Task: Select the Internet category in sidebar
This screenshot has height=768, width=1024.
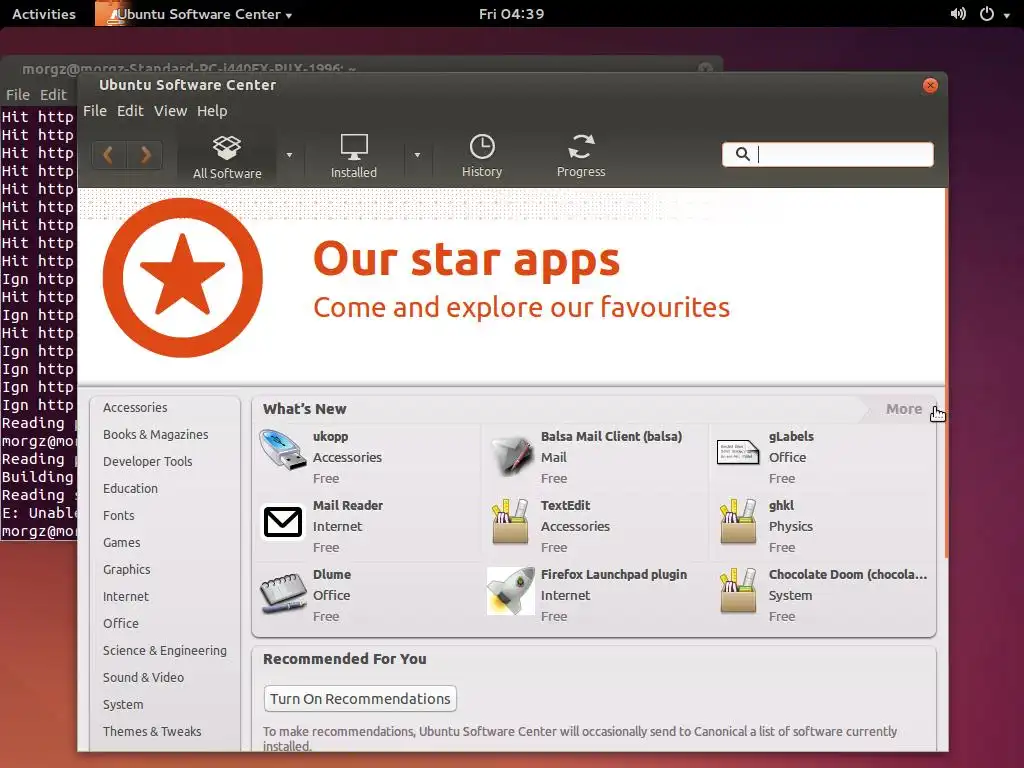Action: [x=125, y=596]
